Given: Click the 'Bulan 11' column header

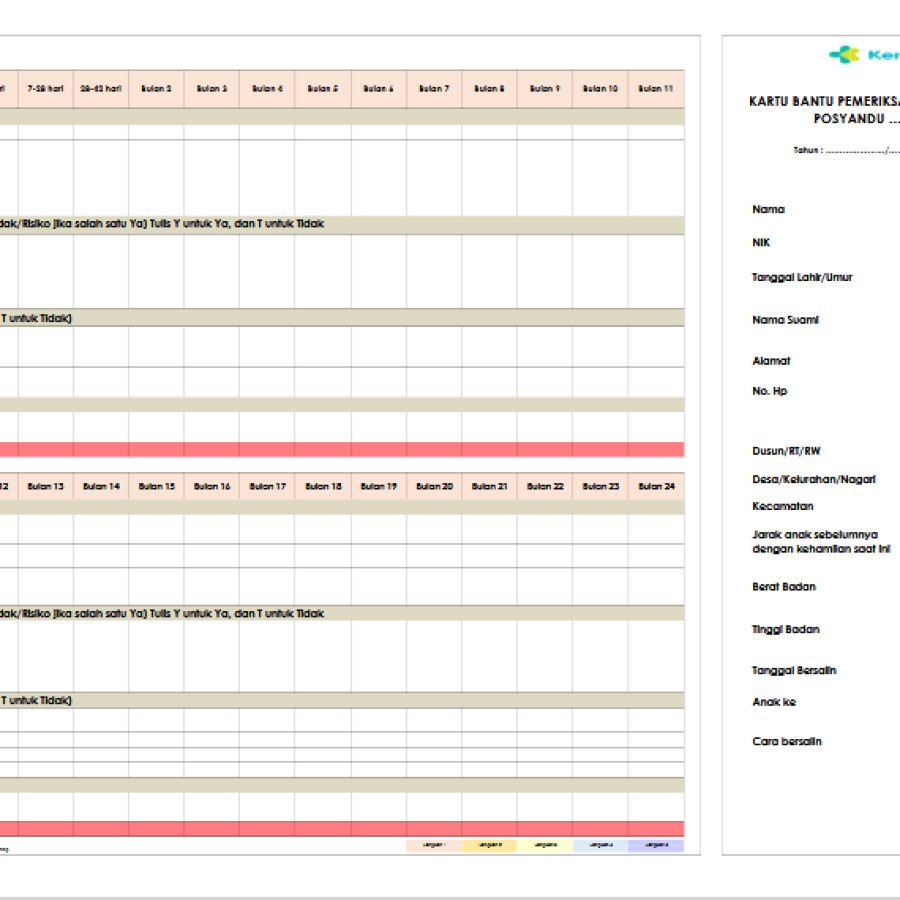Looking at the screenshot, I should (656, 89).
